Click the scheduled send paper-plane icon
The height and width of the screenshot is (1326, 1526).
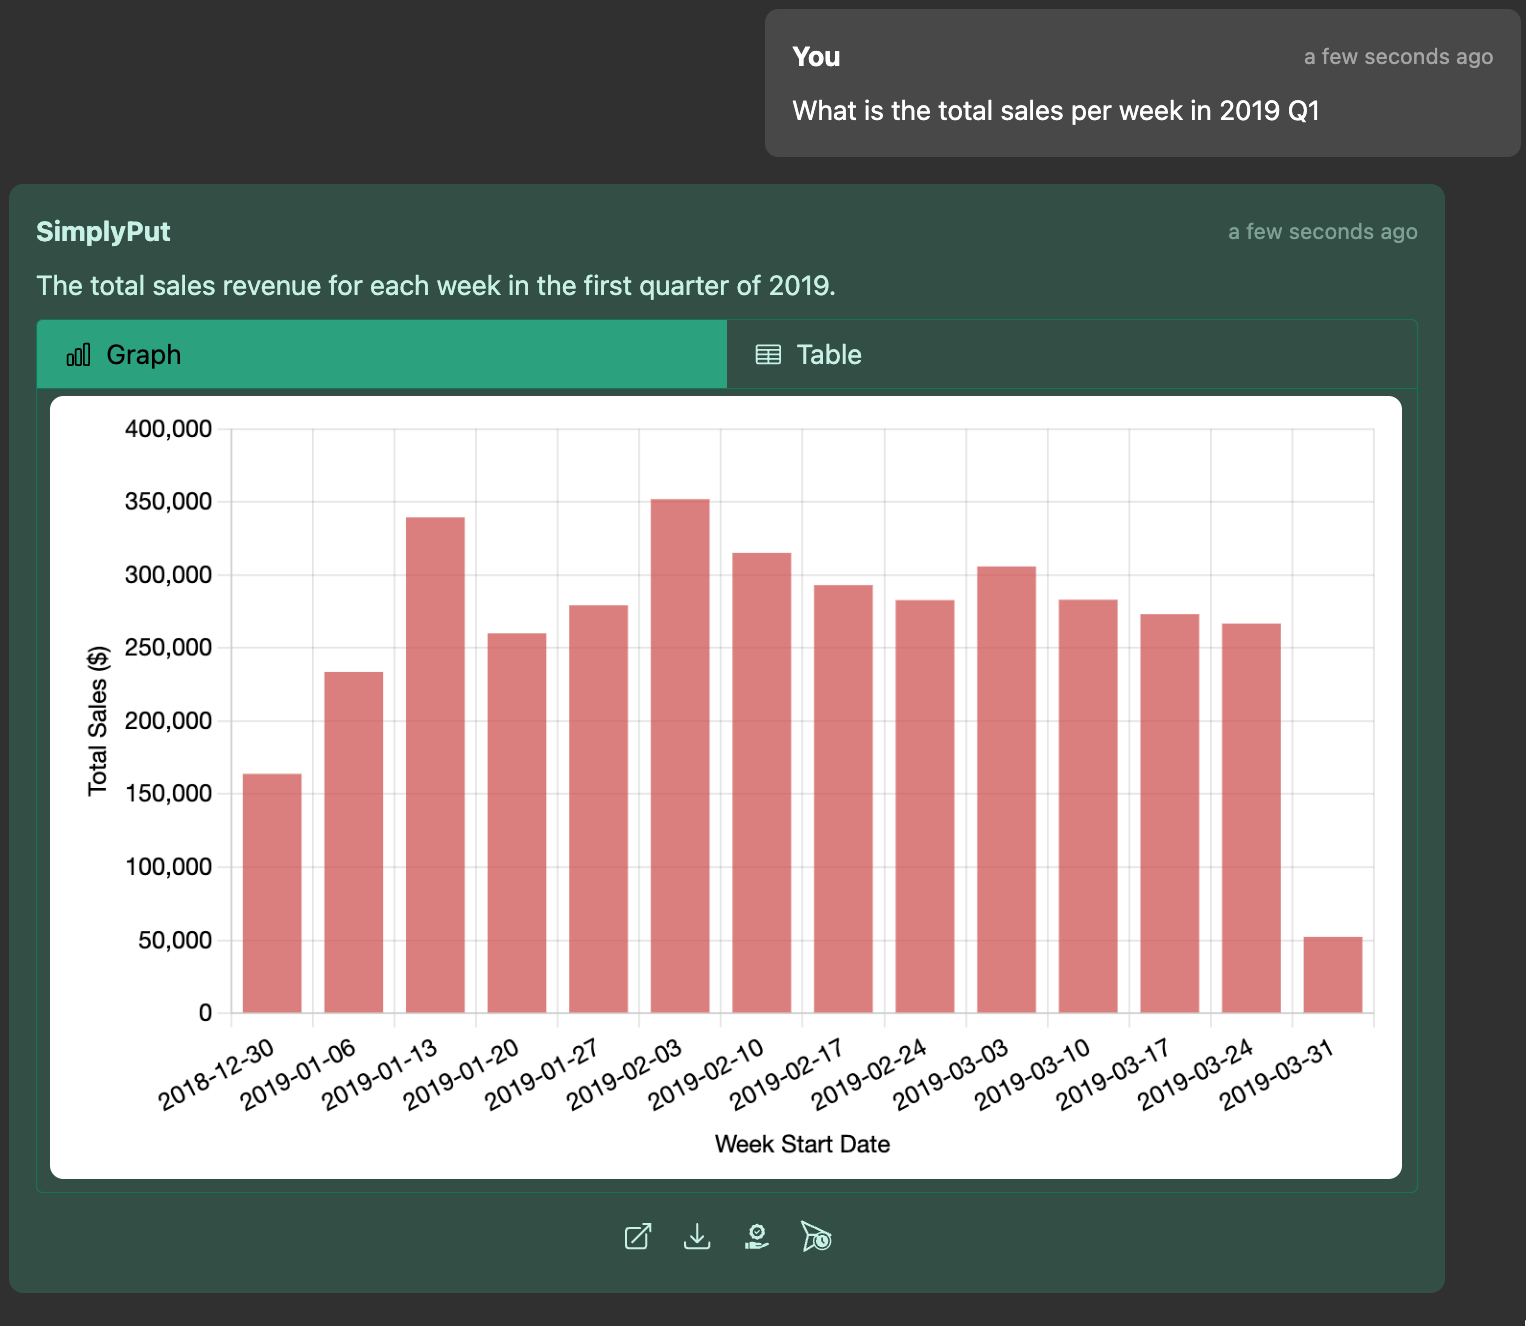tap(816, 1237)
